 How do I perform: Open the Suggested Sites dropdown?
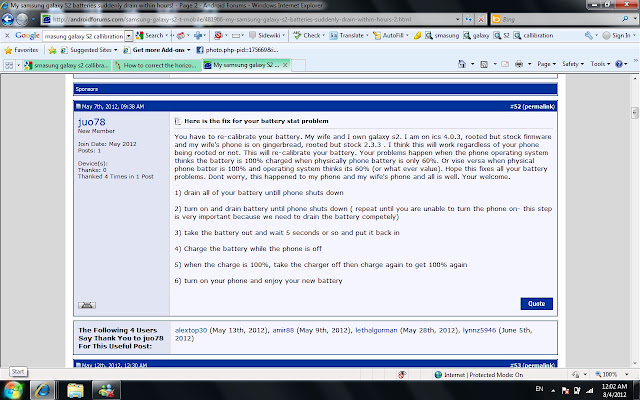click(x=89, y=50)
